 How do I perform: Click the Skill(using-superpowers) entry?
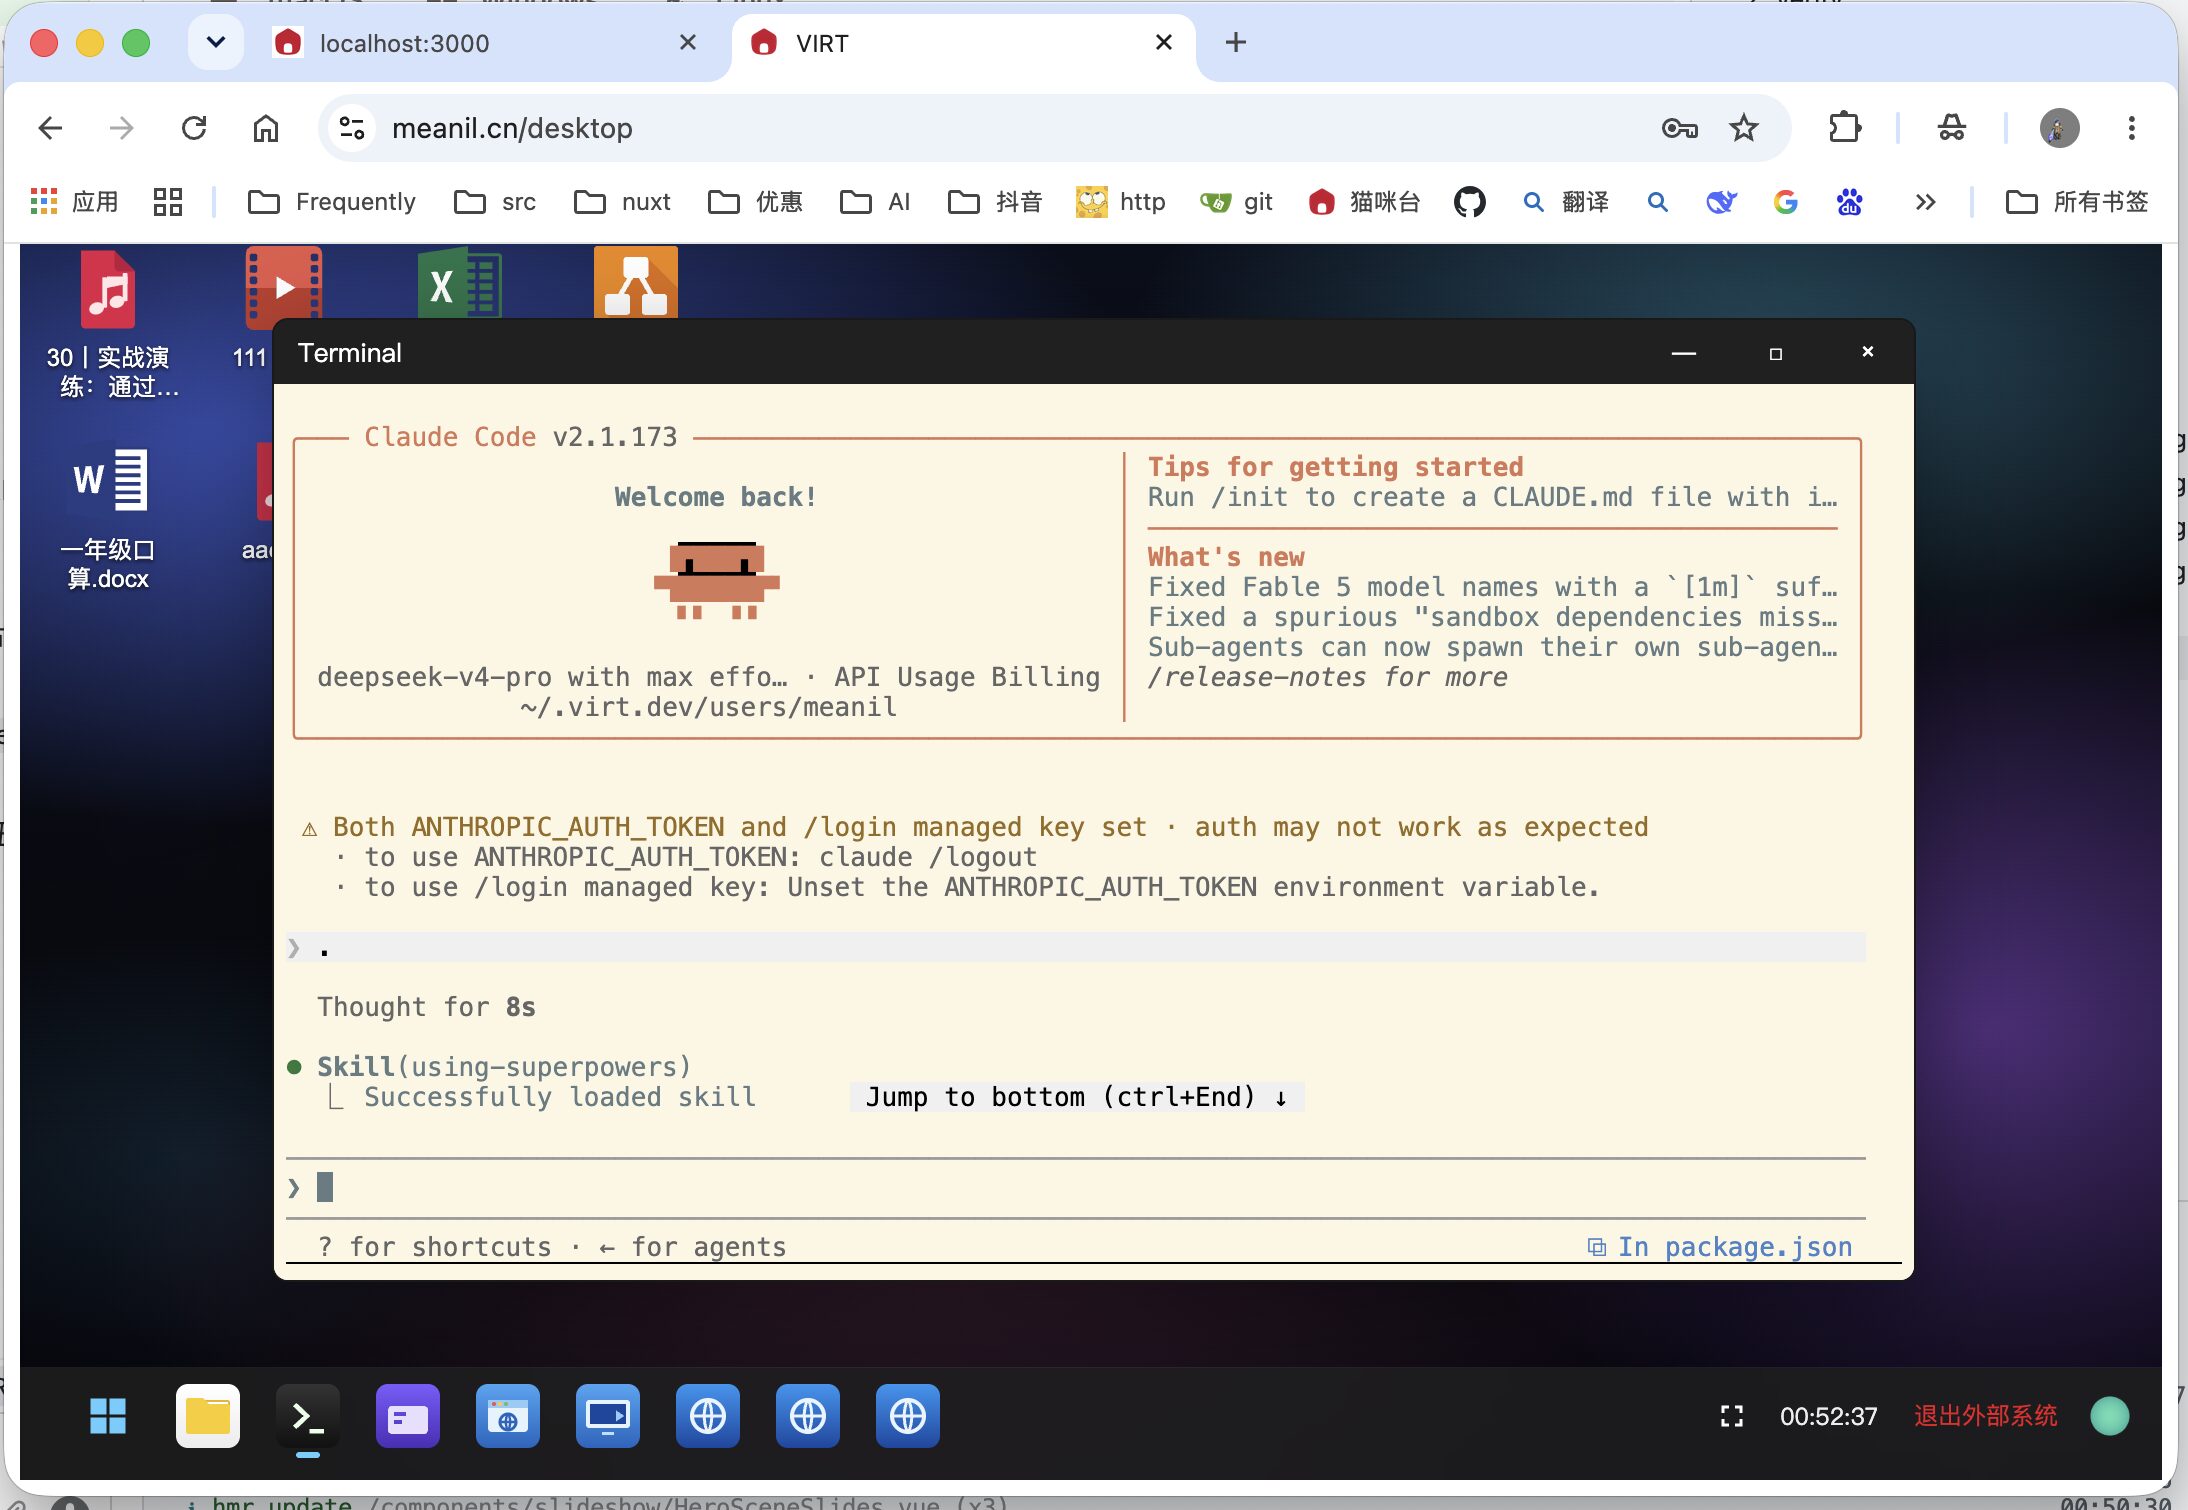point(504,1067)
